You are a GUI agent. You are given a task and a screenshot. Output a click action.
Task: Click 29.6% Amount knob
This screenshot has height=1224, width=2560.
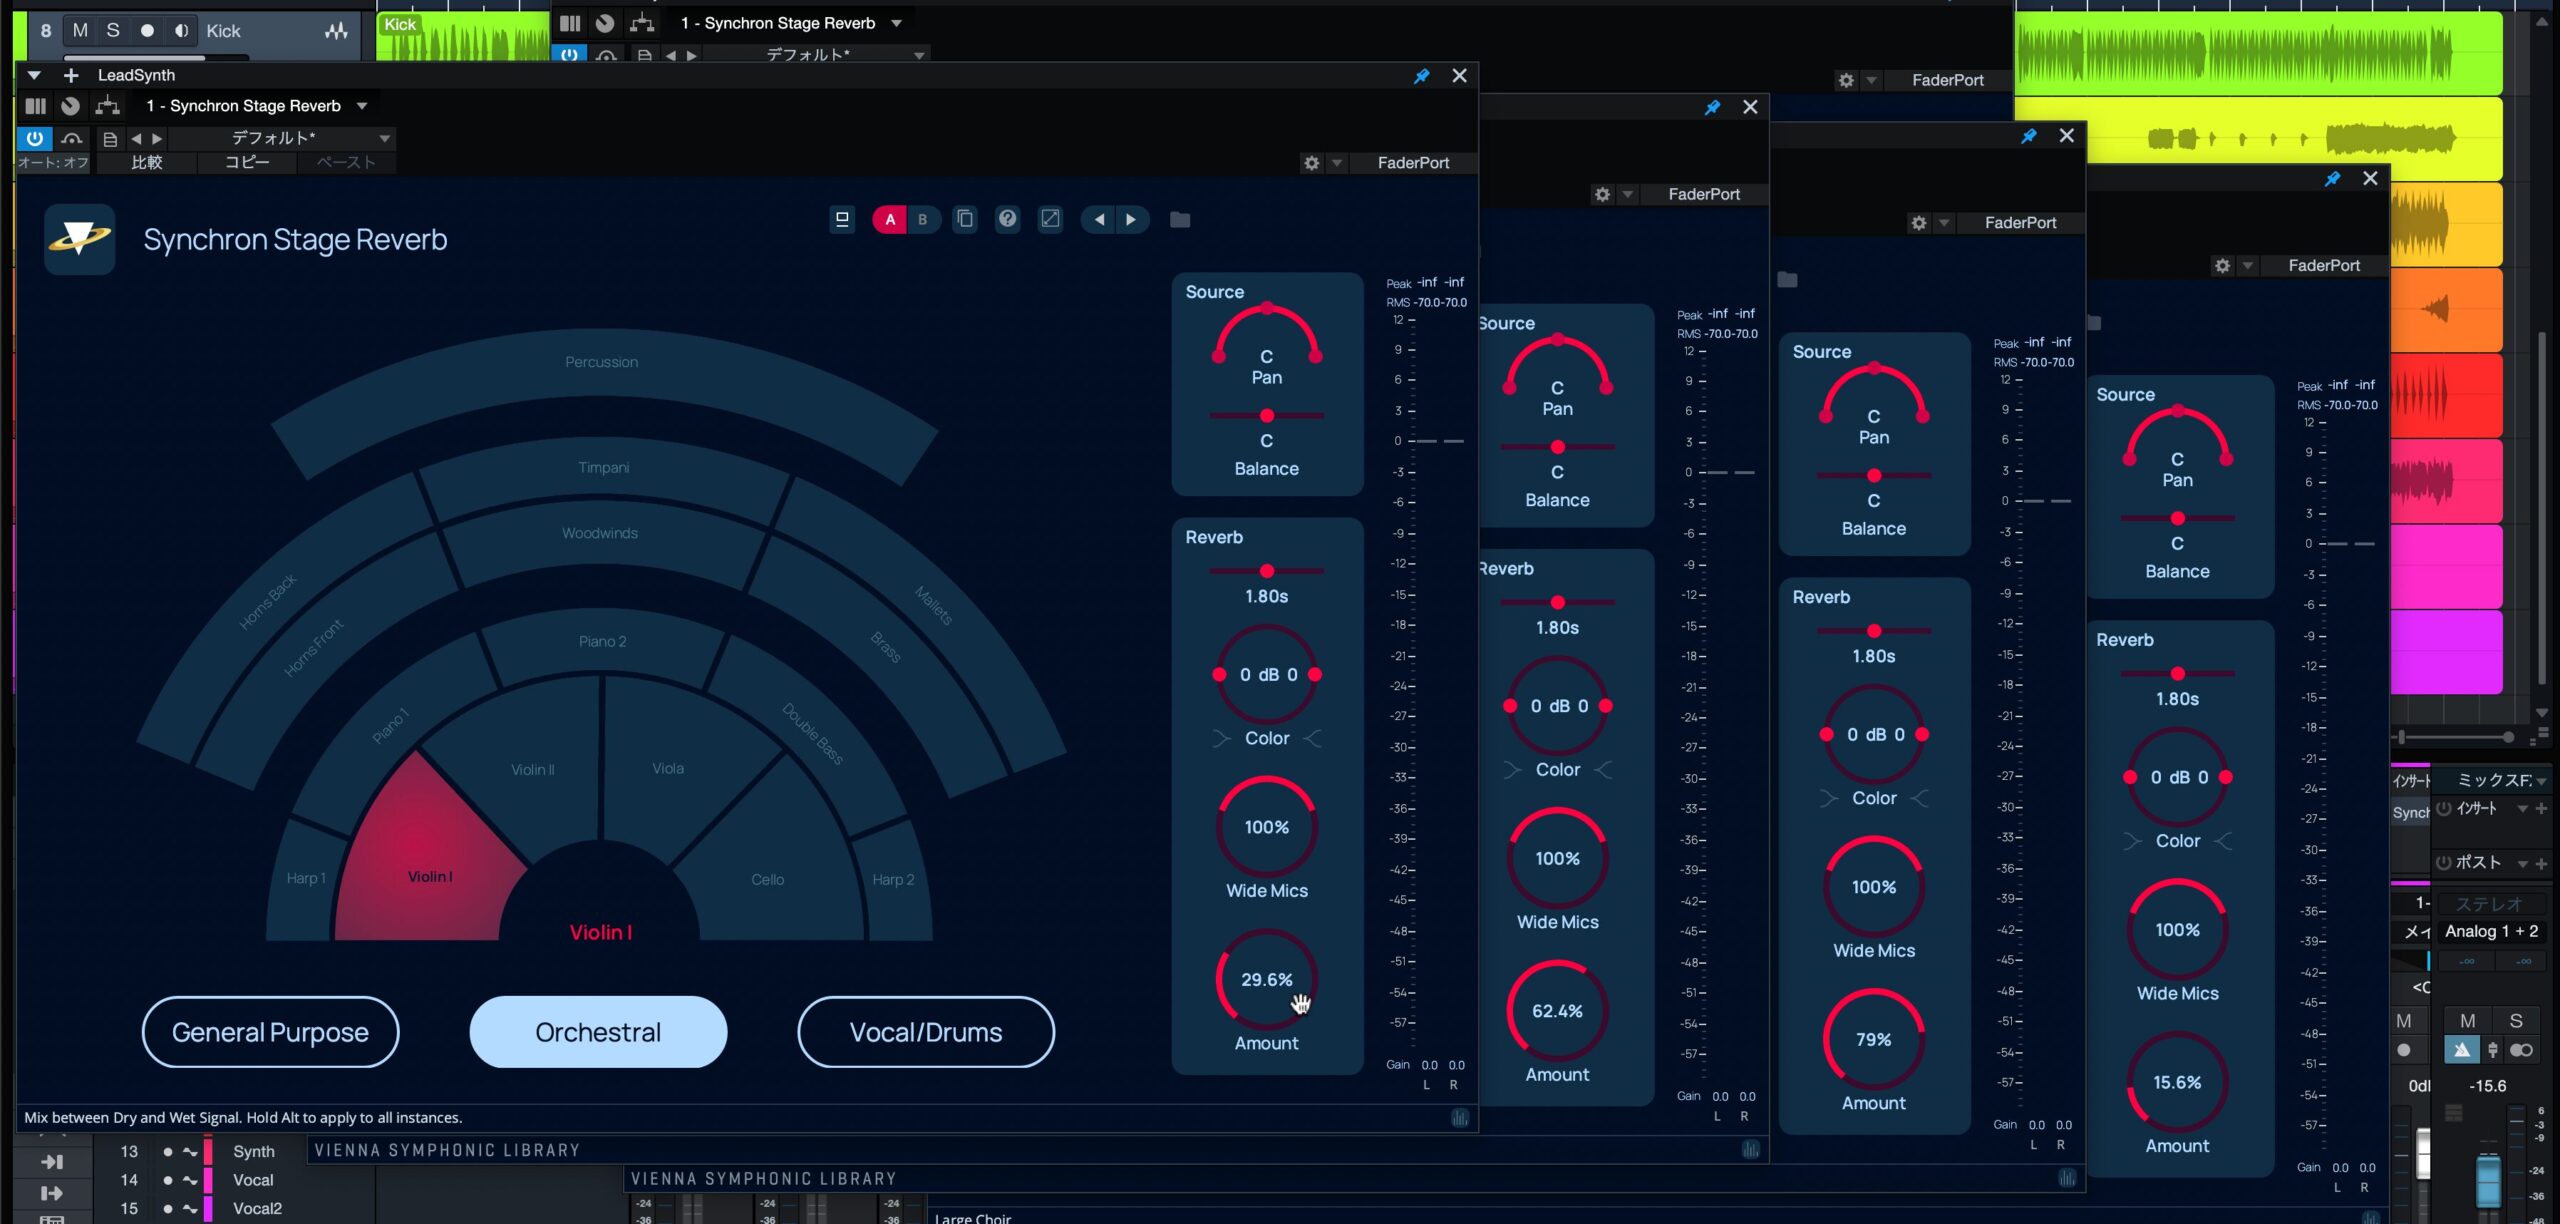1266,980
